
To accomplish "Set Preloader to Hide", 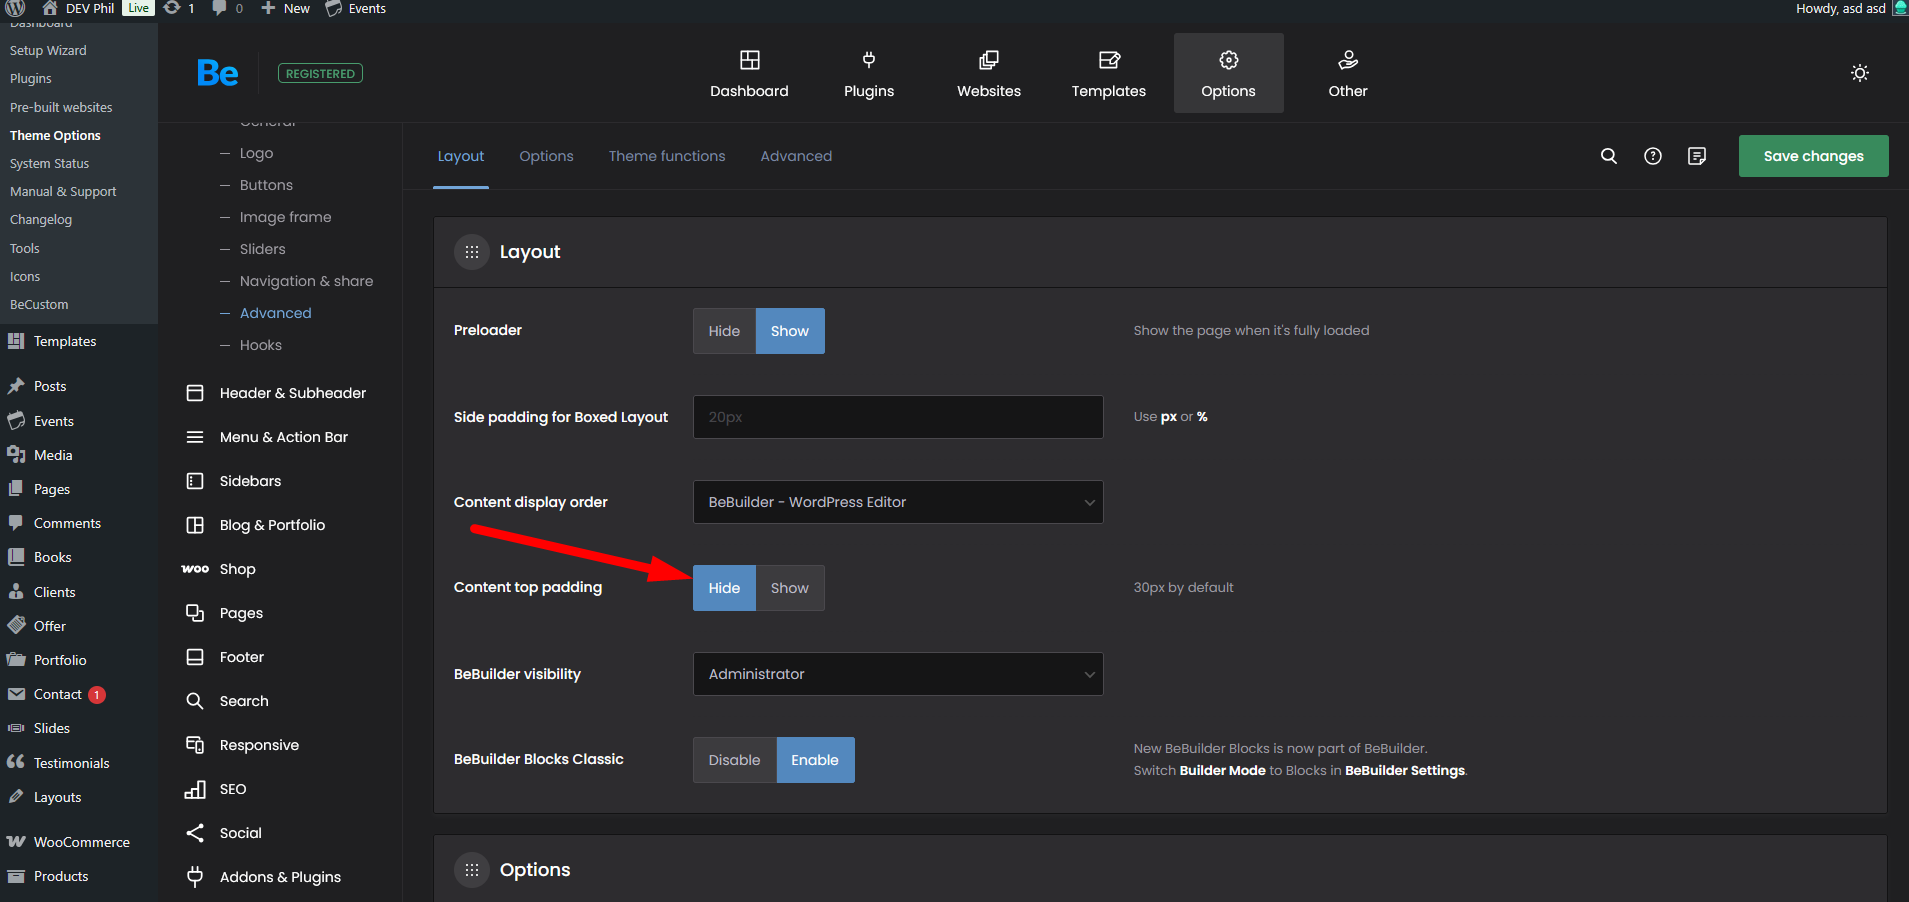I will [724, 331].
